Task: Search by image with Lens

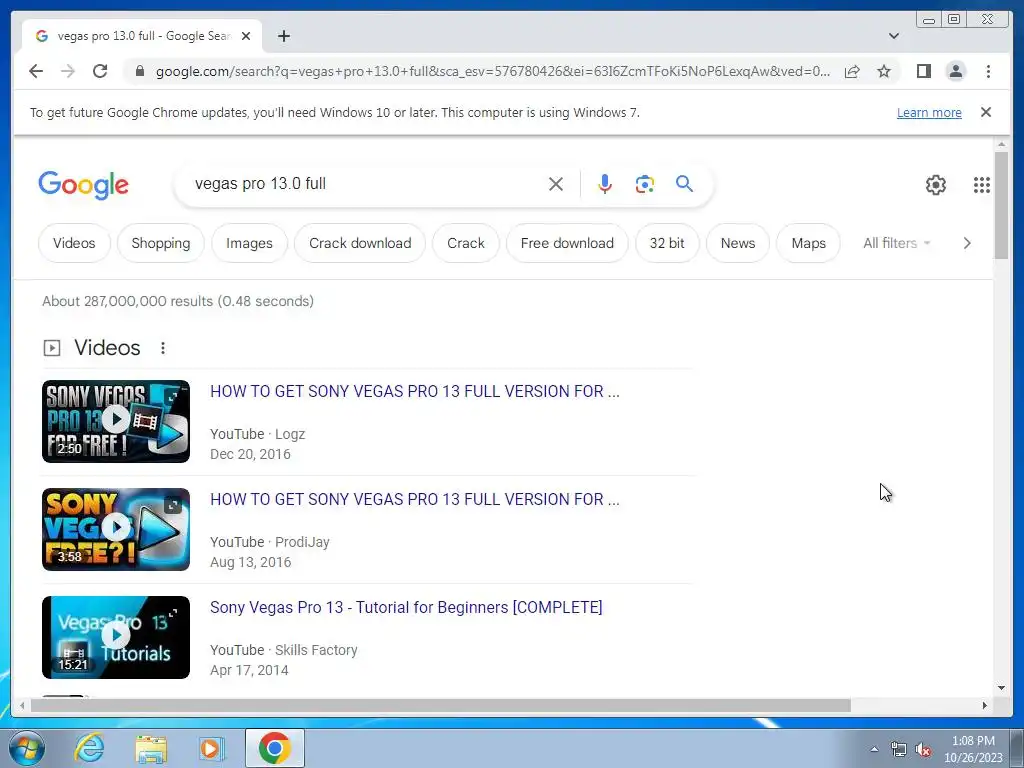Action: click(645, 184)
